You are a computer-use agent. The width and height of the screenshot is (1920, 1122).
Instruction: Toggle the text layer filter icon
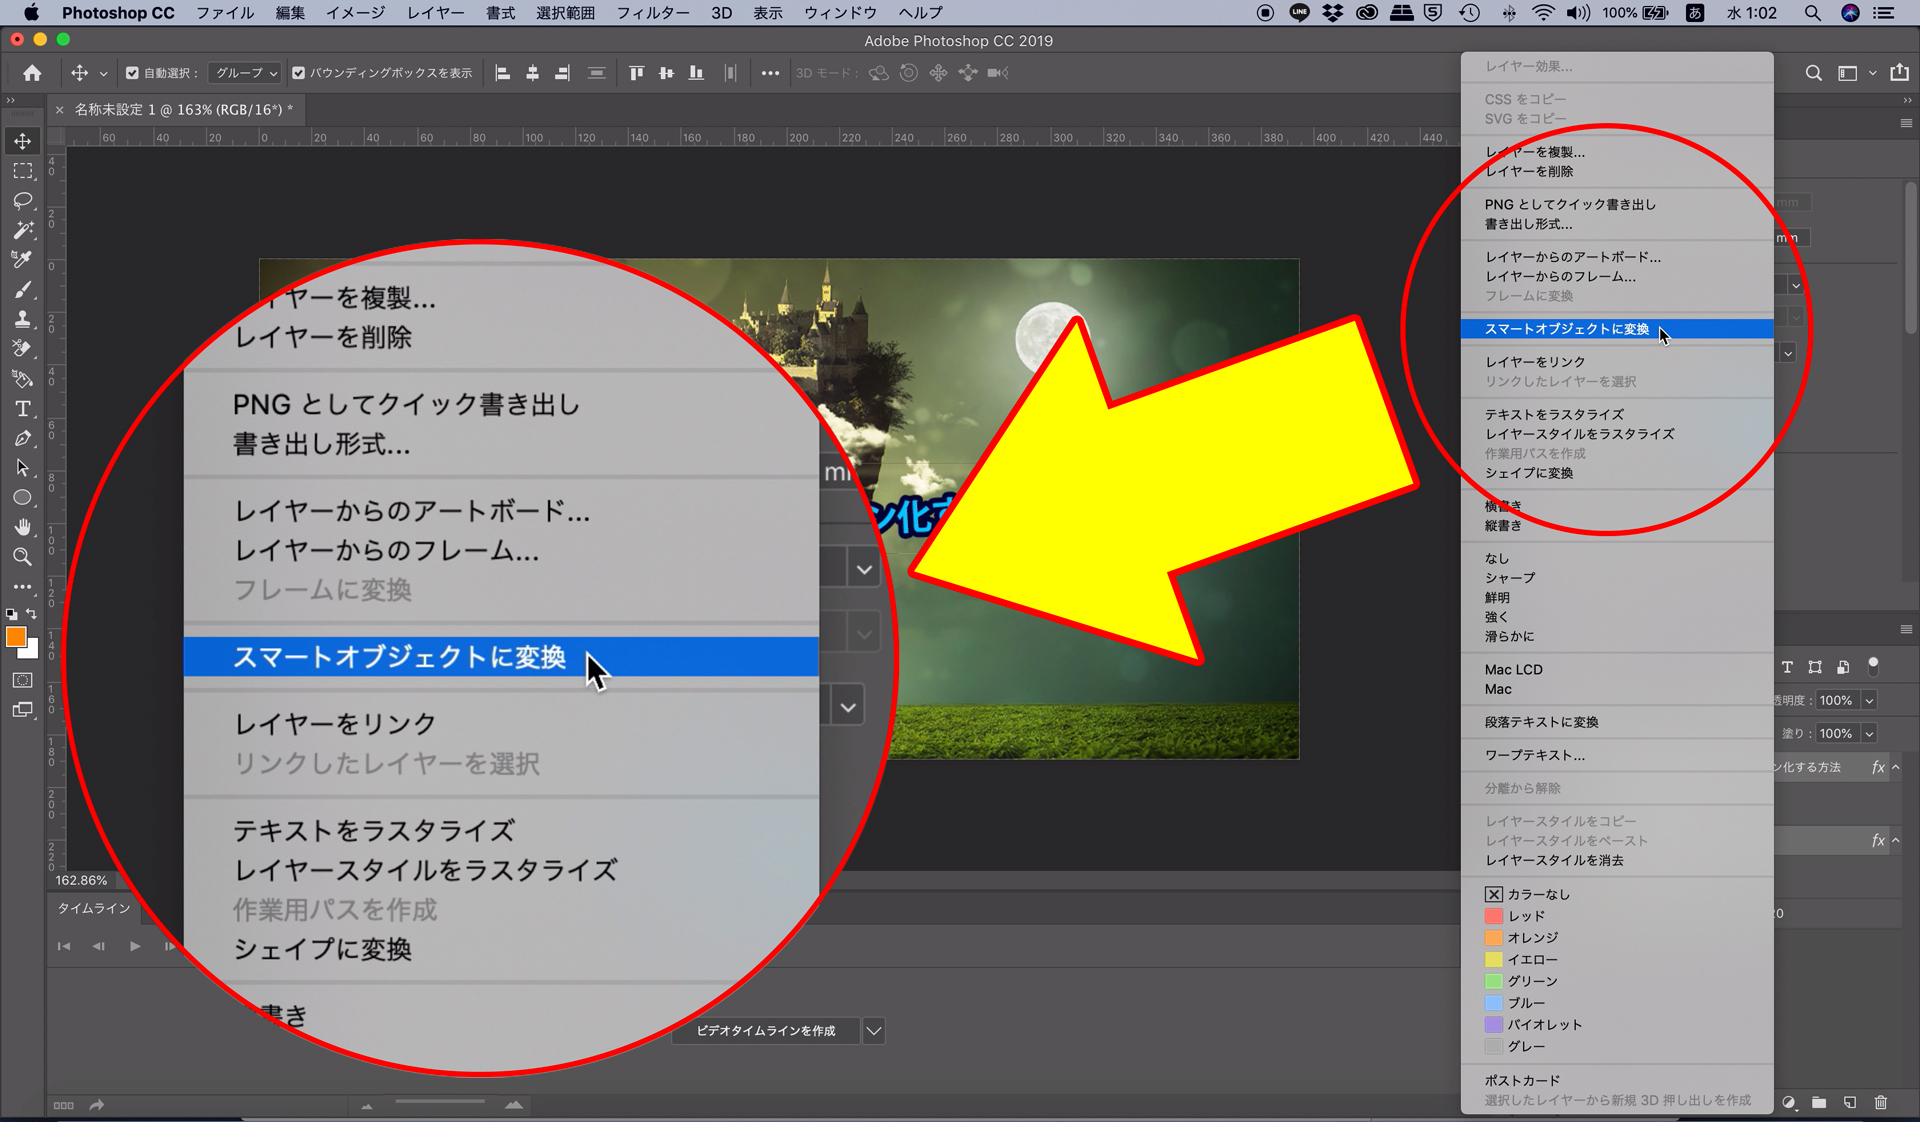1787,667
